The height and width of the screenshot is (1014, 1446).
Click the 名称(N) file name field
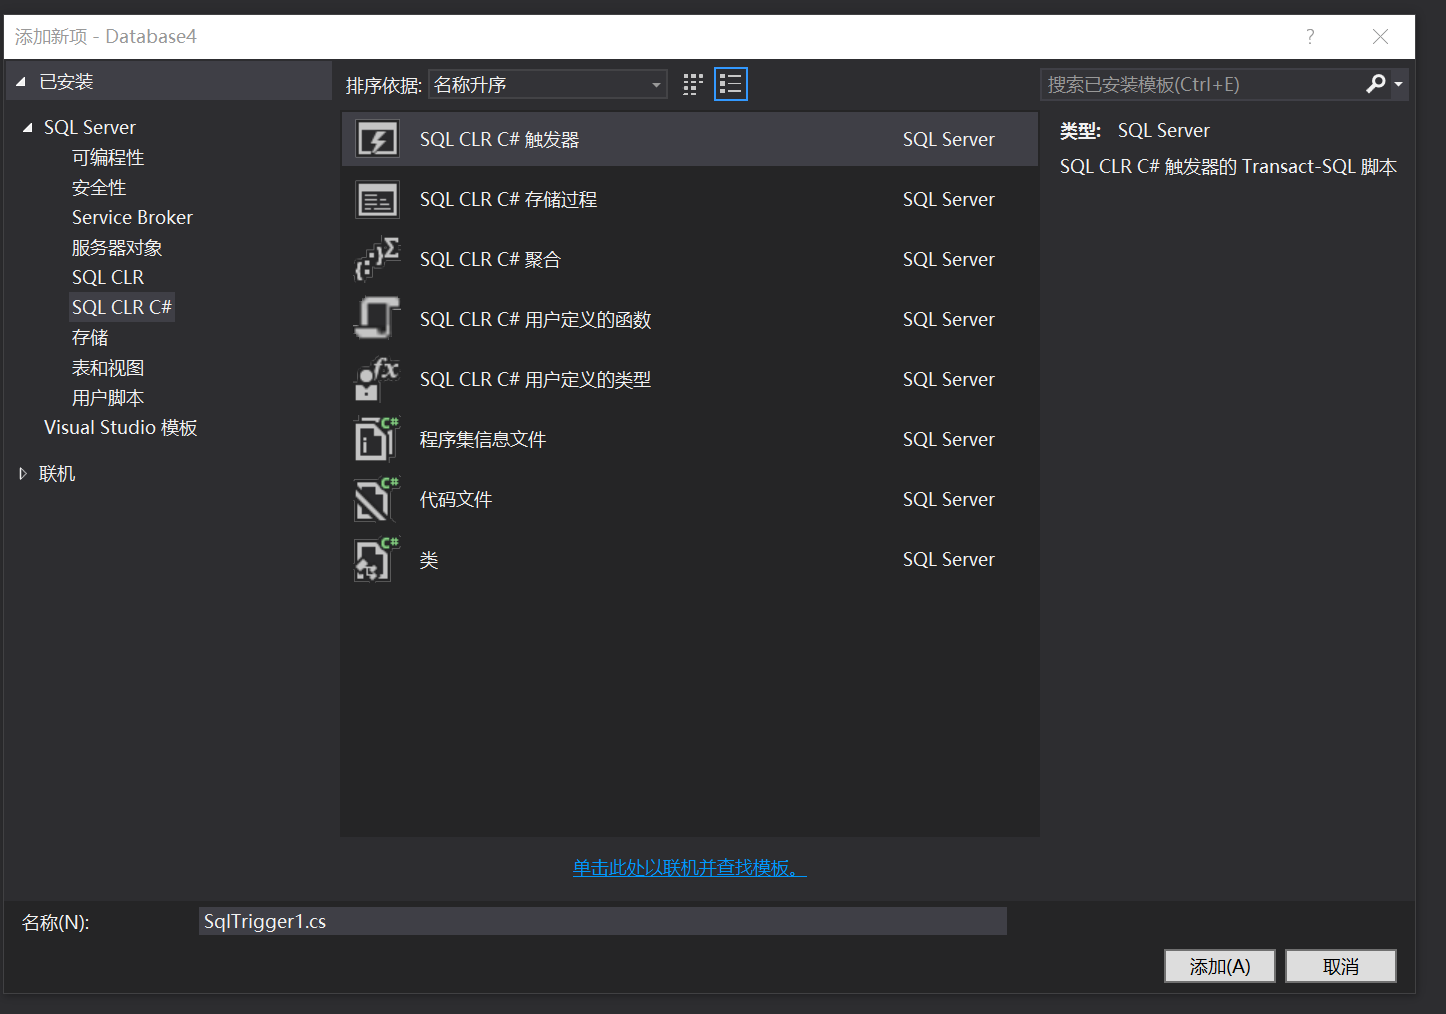coord(603,921)
